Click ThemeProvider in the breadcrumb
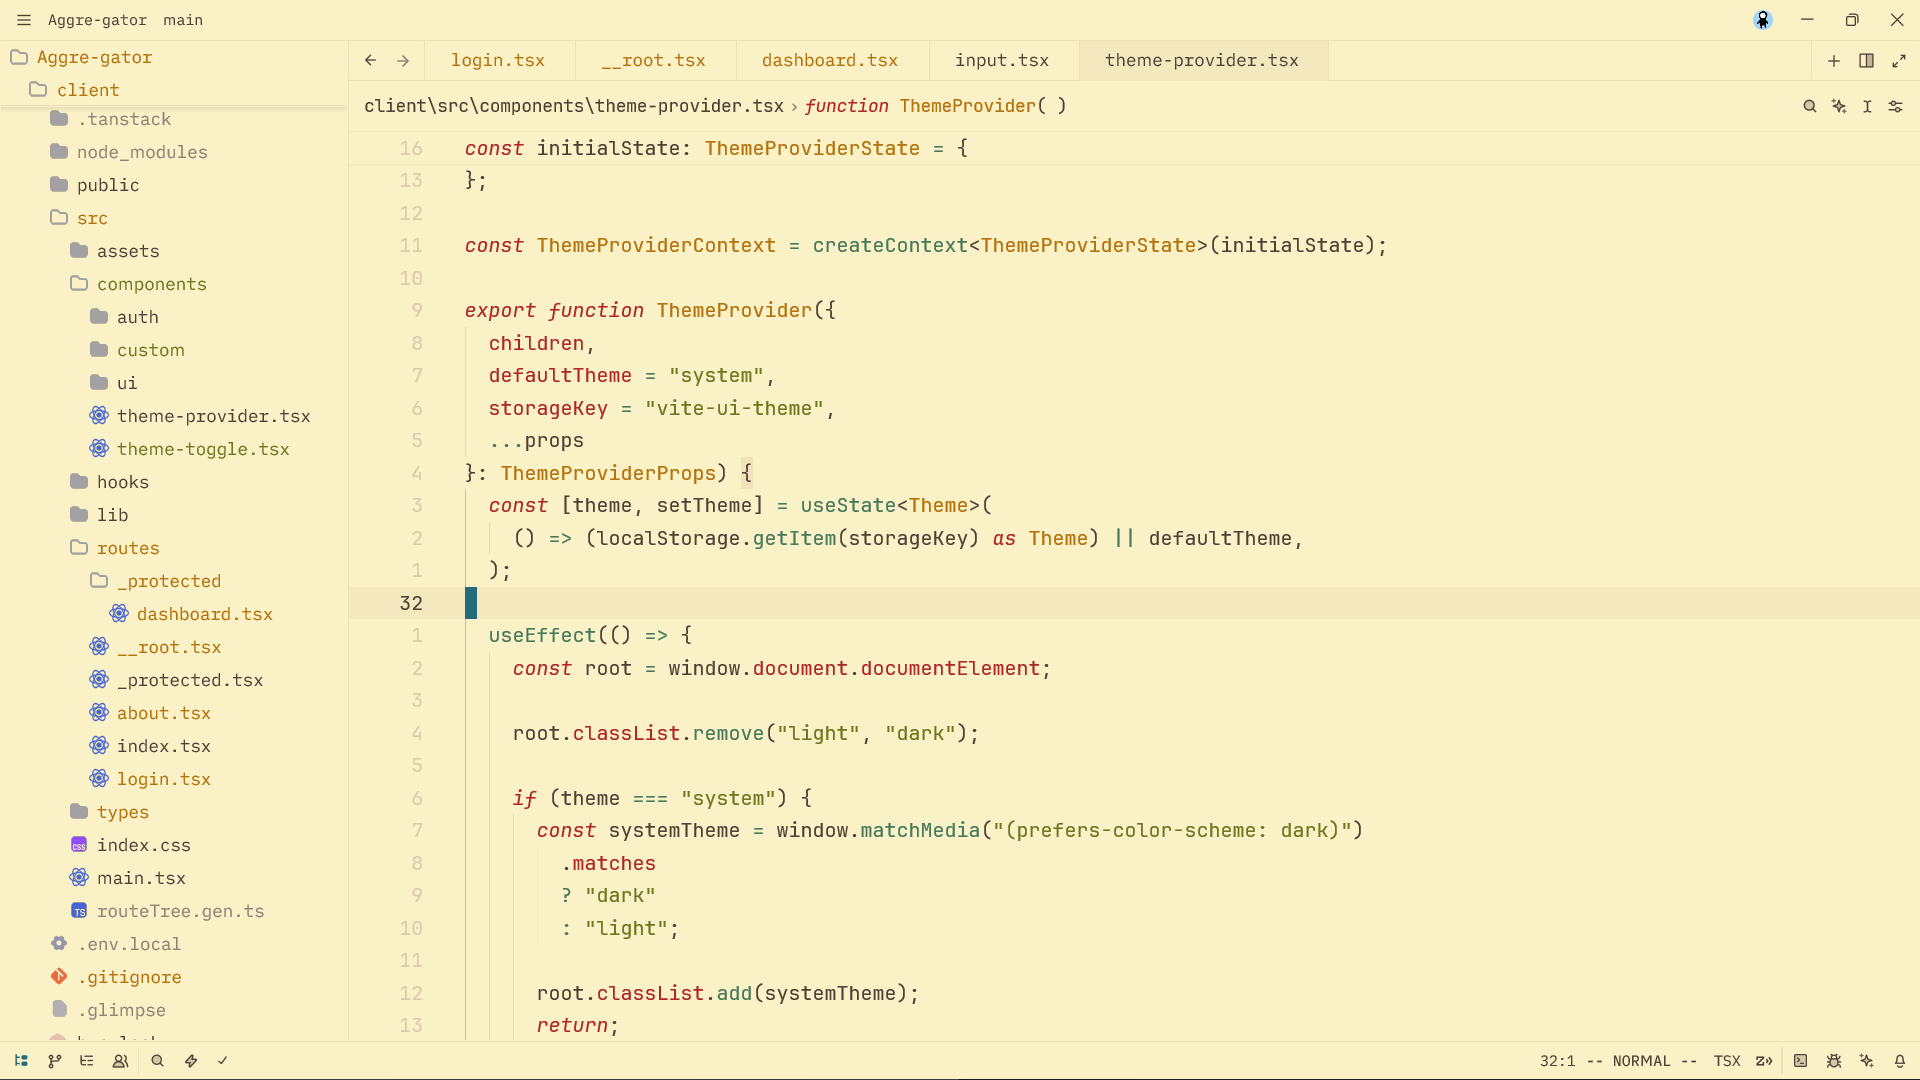The image size is (1920, 1080). click(967, 106)
